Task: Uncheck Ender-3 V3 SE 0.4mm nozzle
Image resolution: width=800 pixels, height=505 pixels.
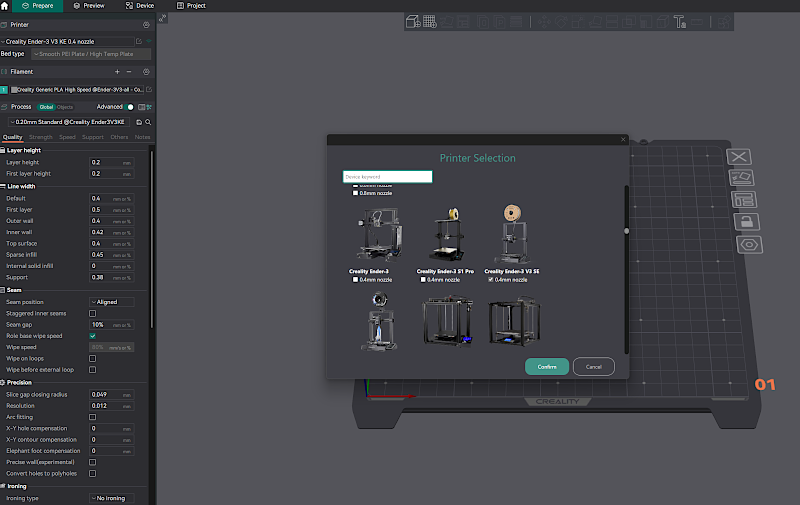Action: tap(490, 280)
